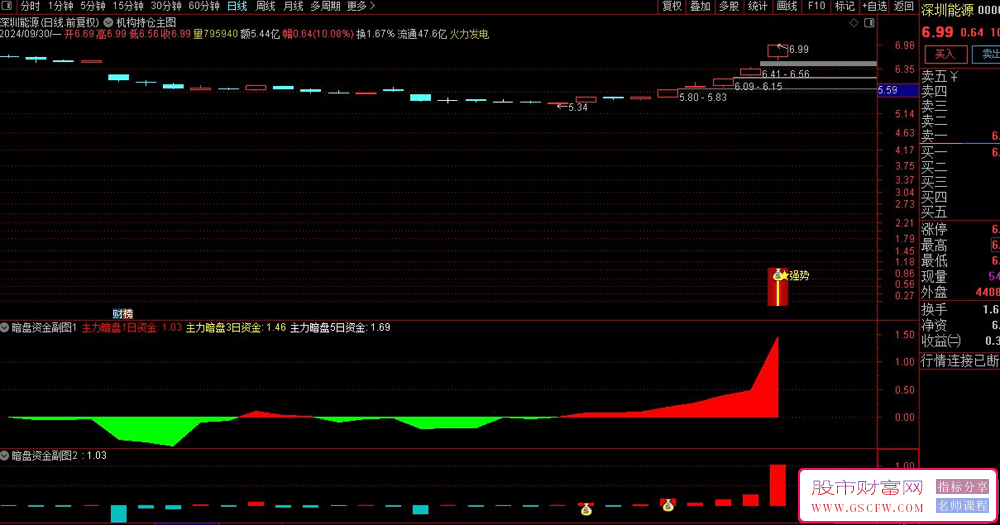Image resolution: width=1000 pixels, height=525 pixels.
Task: Select the 1分钟 period tab
Action: [61, 6]
